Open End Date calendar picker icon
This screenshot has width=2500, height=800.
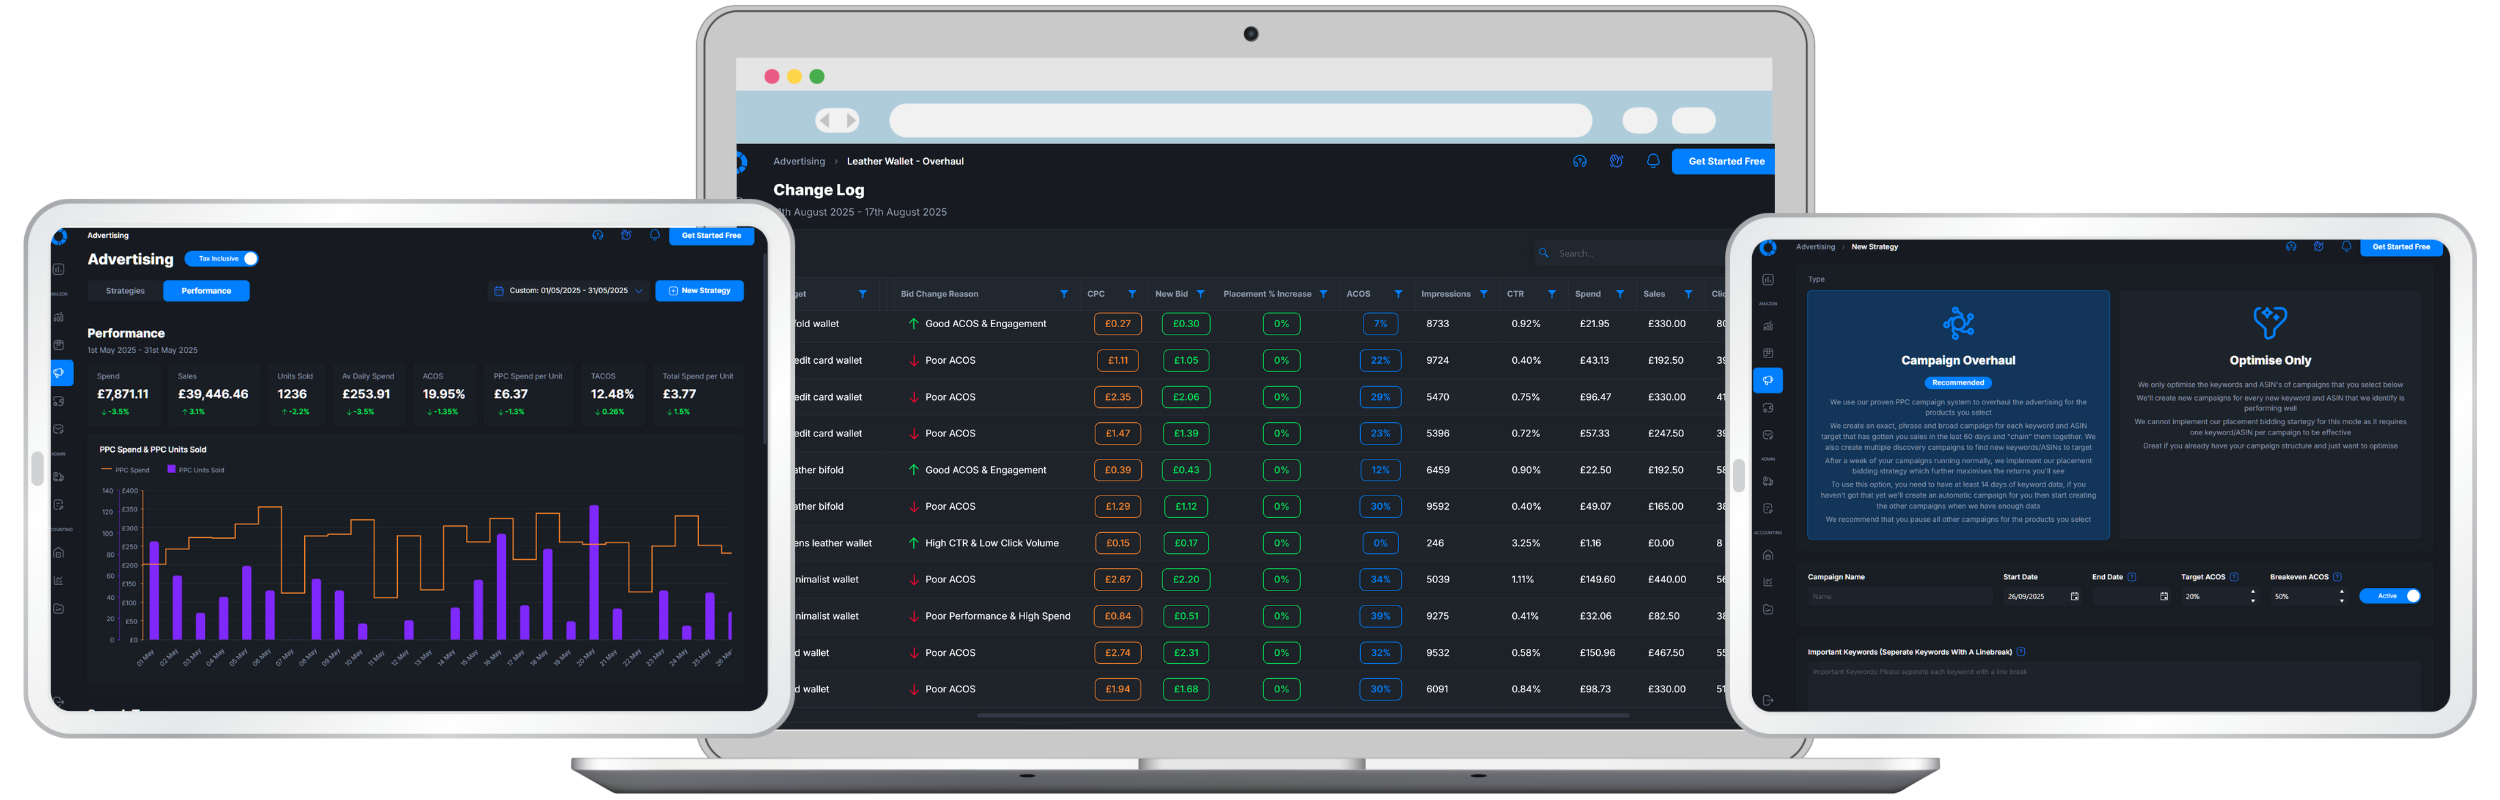click(2164, 597)
